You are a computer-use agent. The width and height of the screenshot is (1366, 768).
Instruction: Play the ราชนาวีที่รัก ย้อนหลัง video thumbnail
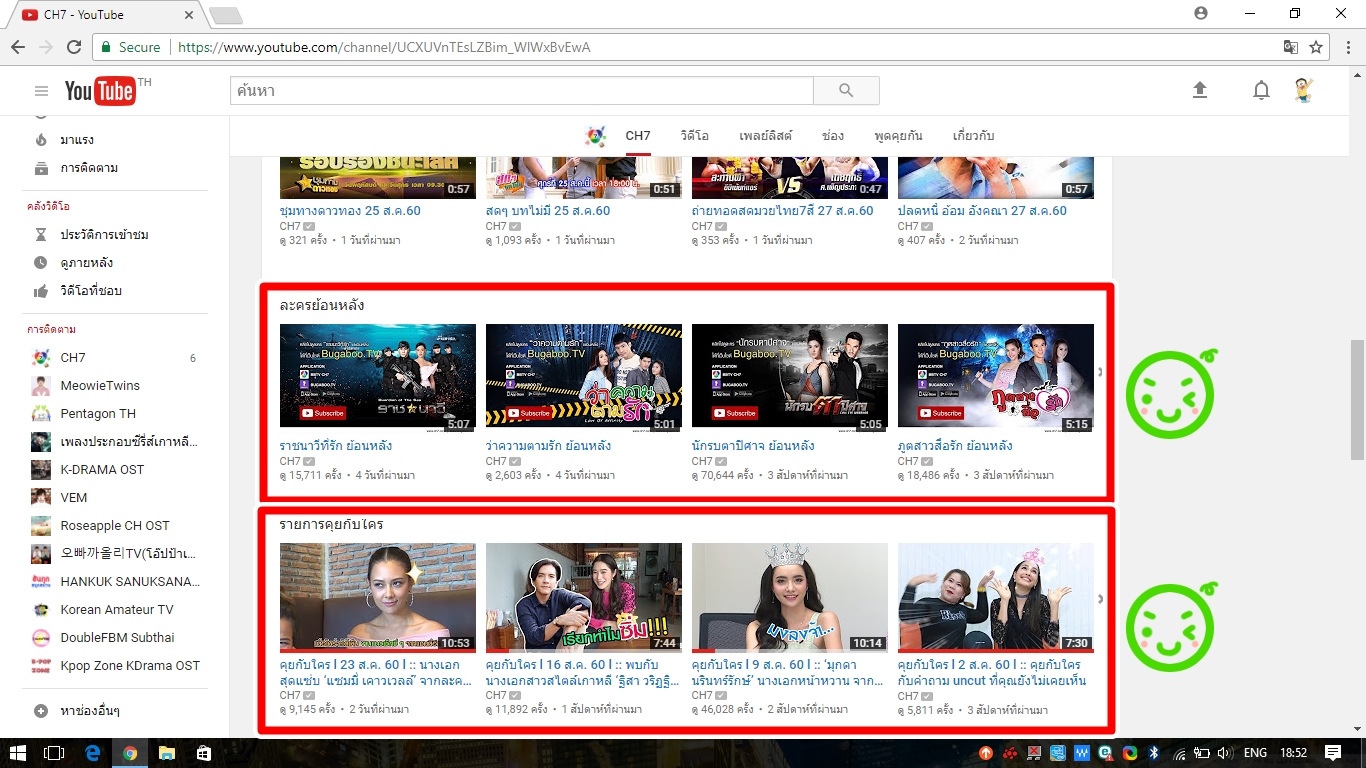(x=378, y=376)
